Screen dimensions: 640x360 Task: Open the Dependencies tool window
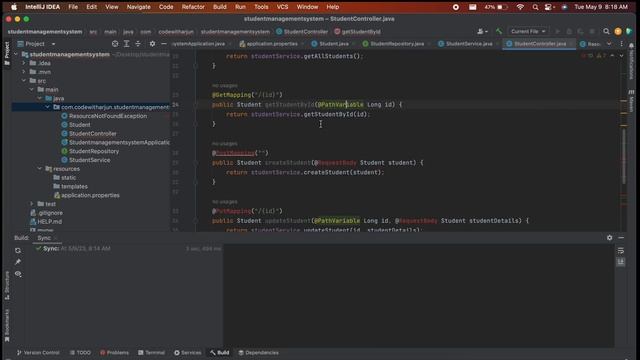point(258,353)
